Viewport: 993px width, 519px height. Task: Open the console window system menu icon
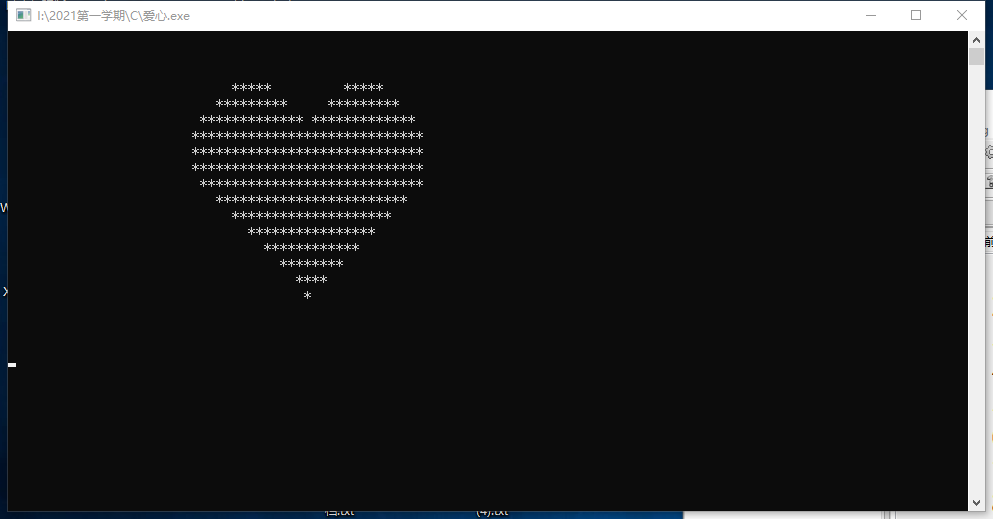23,15
